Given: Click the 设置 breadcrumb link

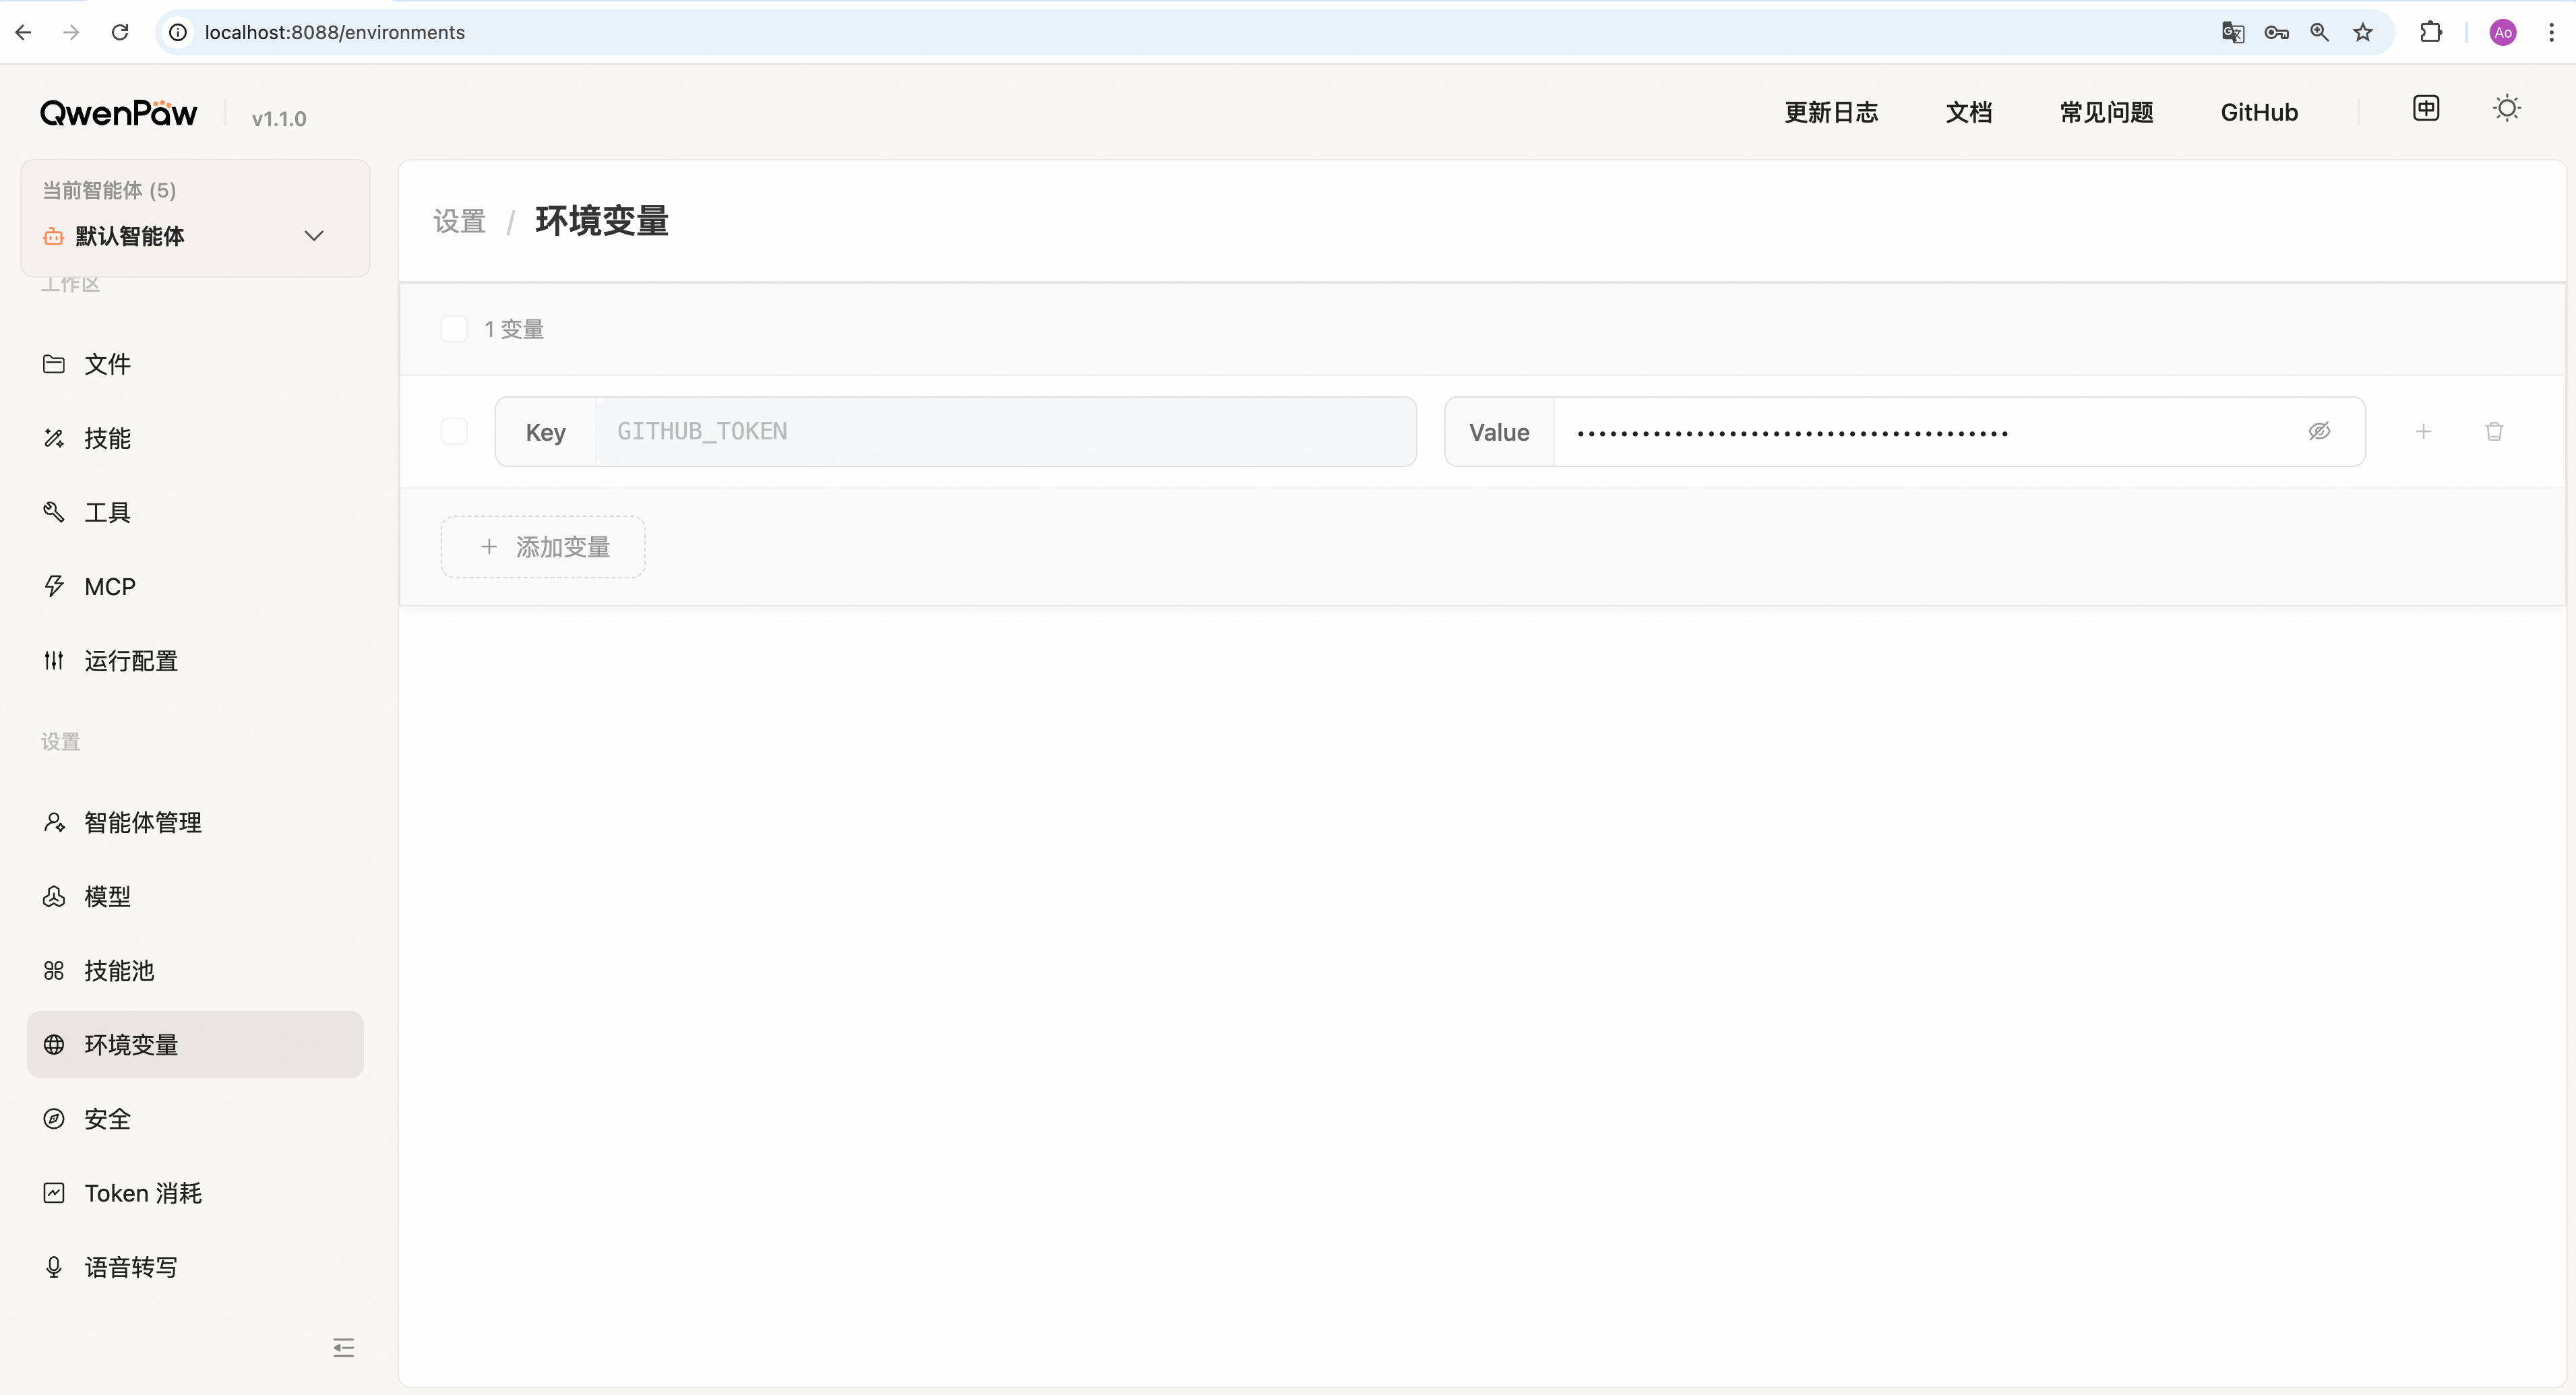Looking at the screenshot, I should 459,221.
